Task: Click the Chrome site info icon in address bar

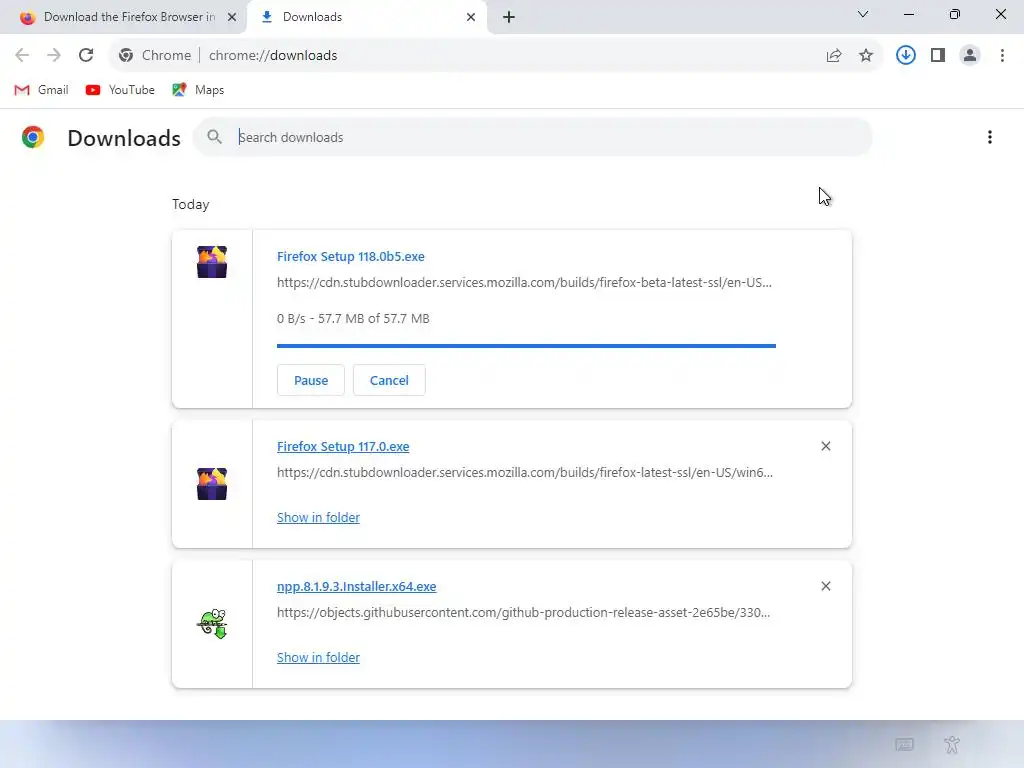Action: pos(126,56)
